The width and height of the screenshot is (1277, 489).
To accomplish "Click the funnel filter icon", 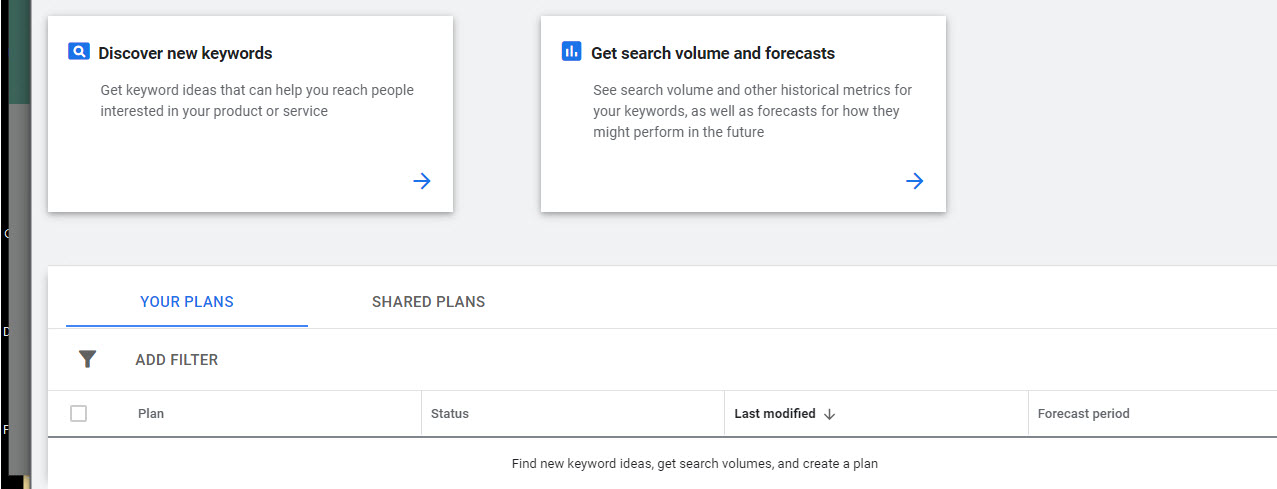I will click(87, 359).
